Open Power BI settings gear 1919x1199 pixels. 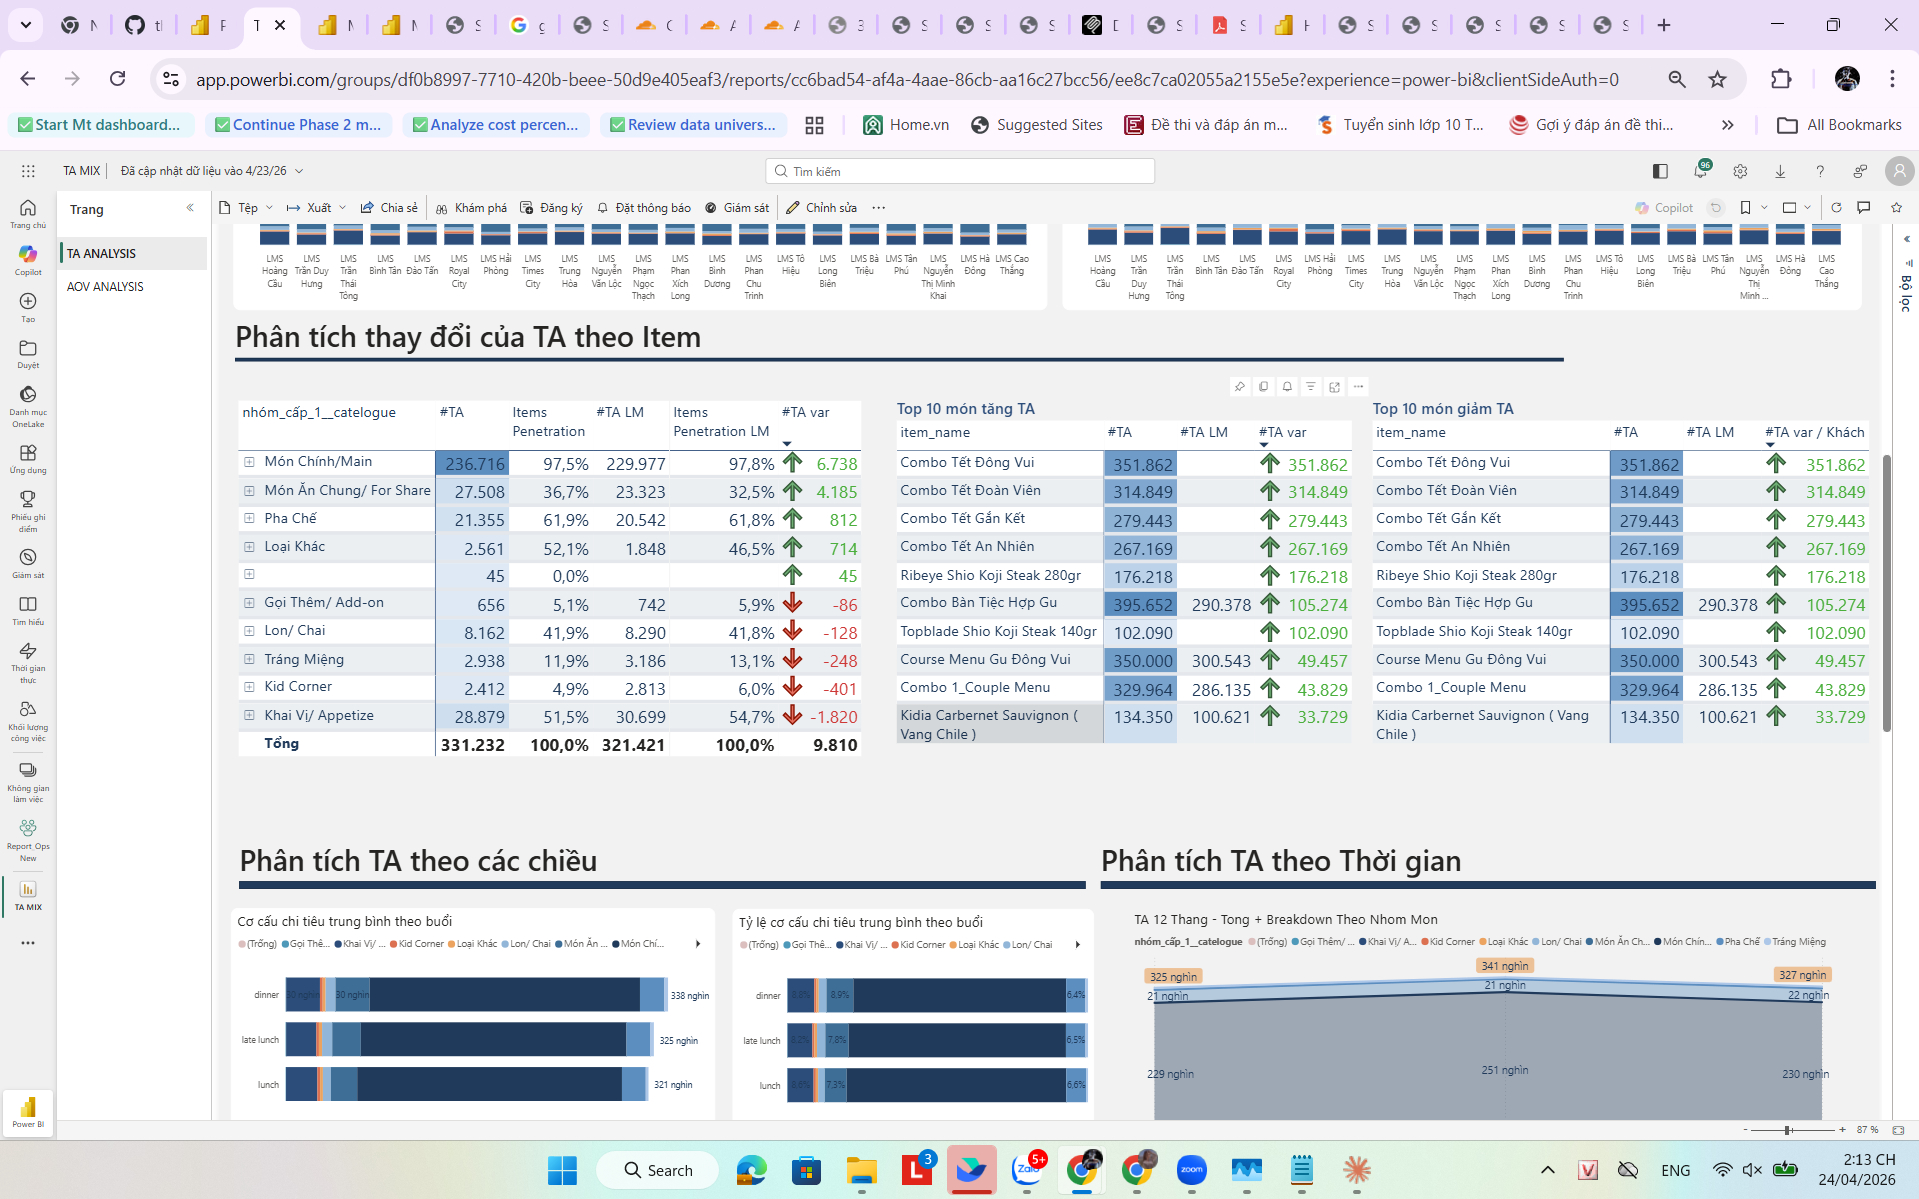click(x=1740, y=171)
